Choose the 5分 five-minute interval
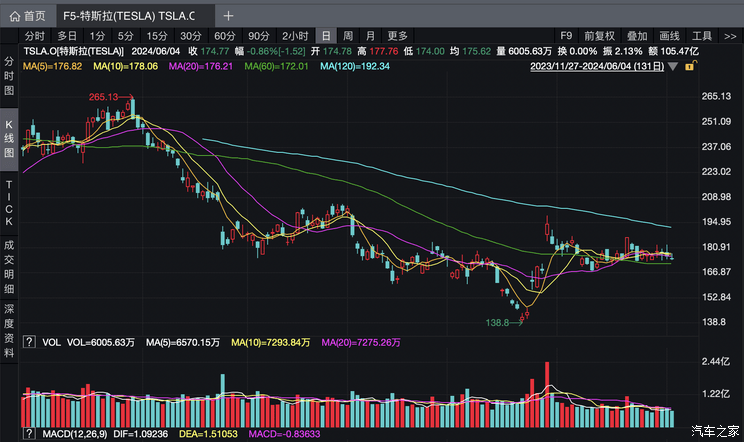The image size is (744, 442). click(x=126, y=36)
